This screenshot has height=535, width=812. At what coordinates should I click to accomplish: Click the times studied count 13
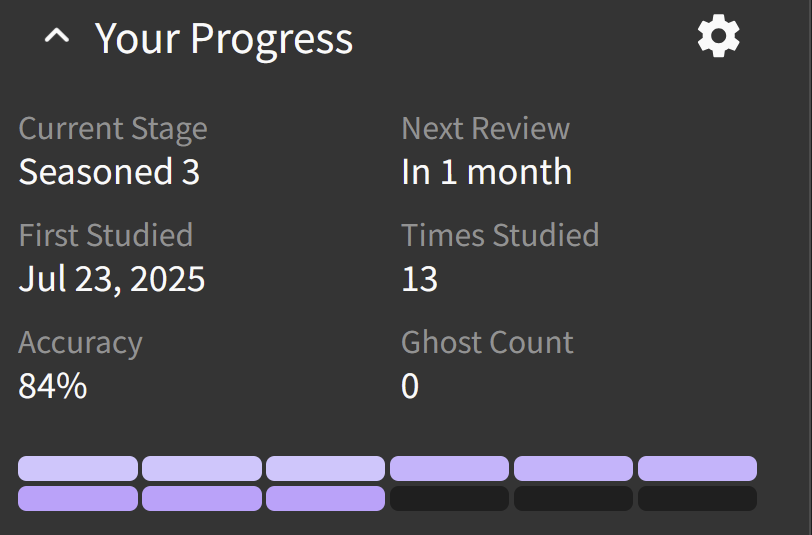[x=419, y=278]
